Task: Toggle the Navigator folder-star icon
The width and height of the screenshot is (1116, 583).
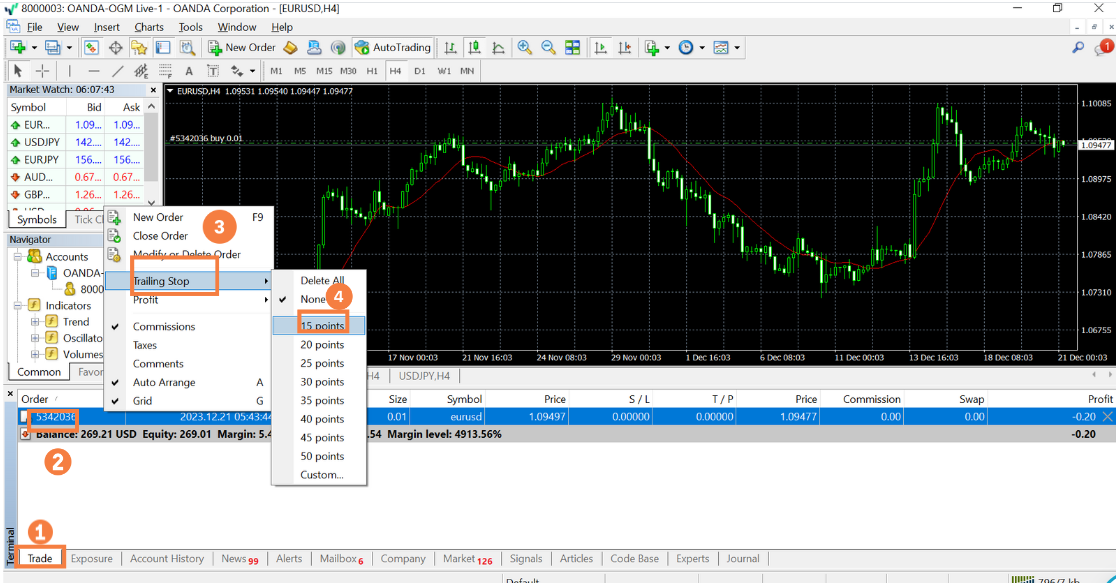Action: coord(139,48)
